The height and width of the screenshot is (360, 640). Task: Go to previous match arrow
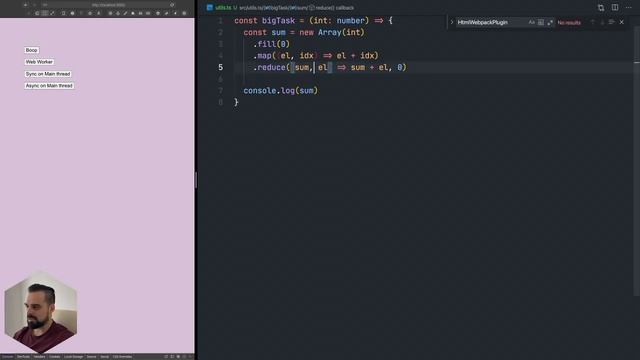[x=593, y=22]
